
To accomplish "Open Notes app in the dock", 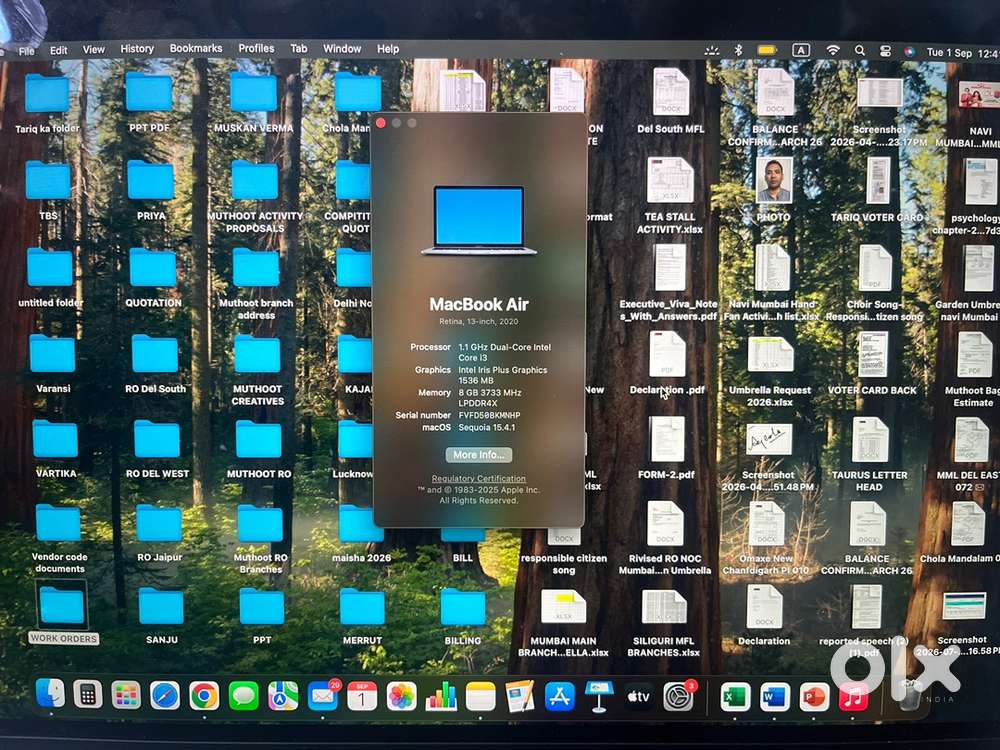I will (x=480, y=696).
